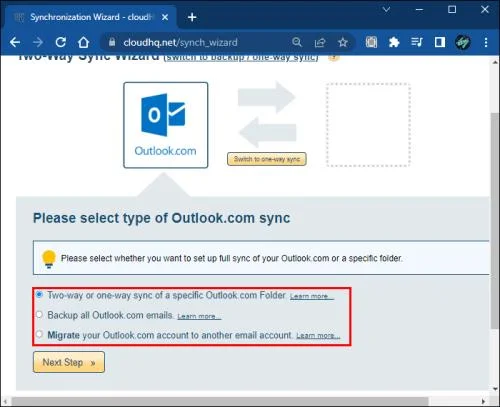Image resolution: width=500 pixels, height=407 pixels.
Task: Switch to the Synchronization Wizard tab
Action: (91, 17)
